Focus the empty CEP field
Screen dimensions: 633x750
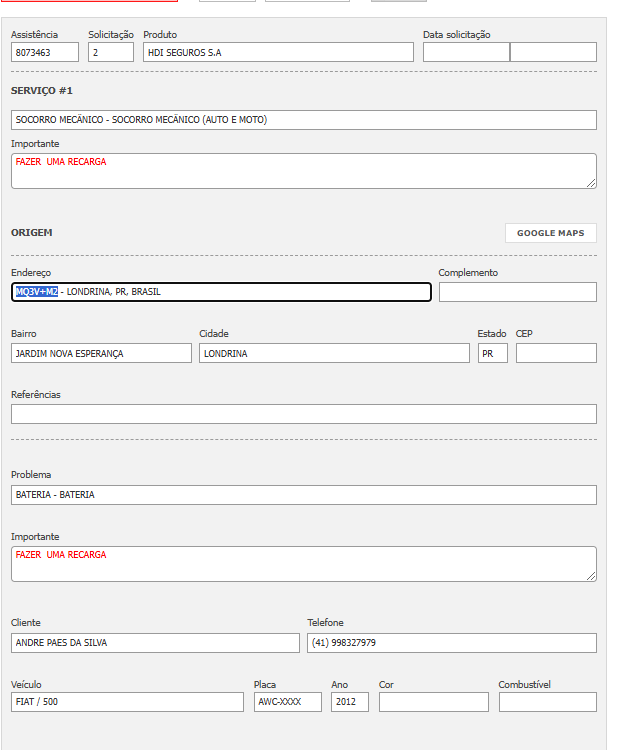point(556,353)
